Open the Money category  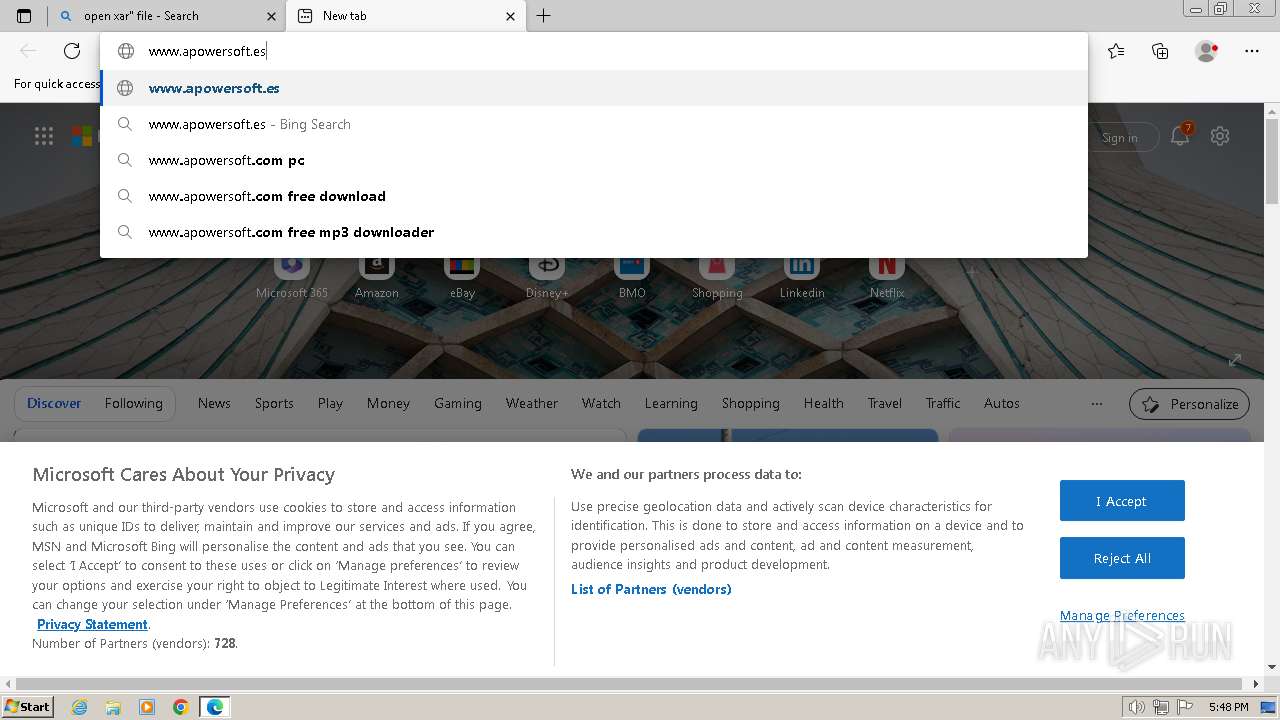click(x=388, y=403)
